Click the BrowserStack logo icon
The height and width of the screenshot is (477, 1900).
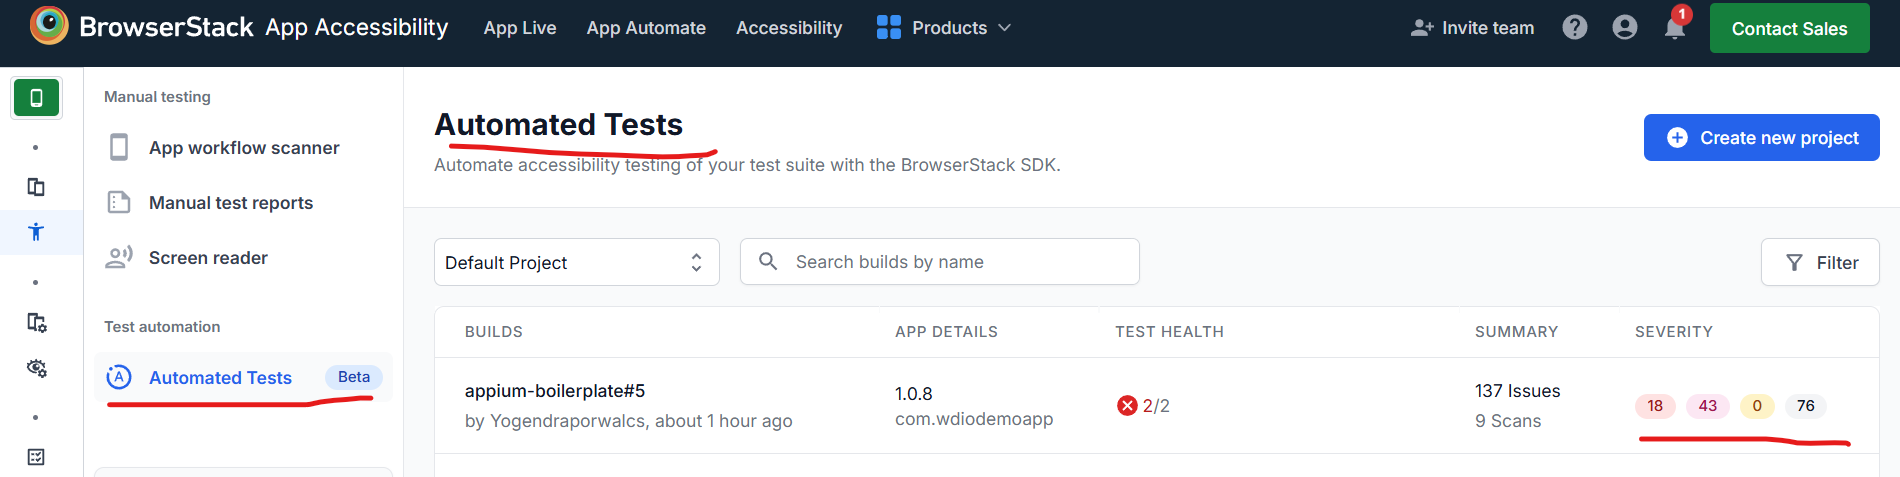coord(49,26)
